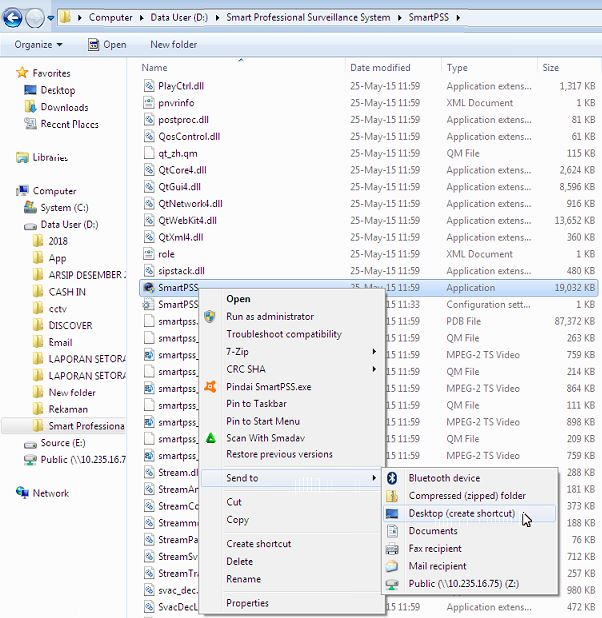Select Network in navigation pane

pyautogui.click(x=50, y=493)
